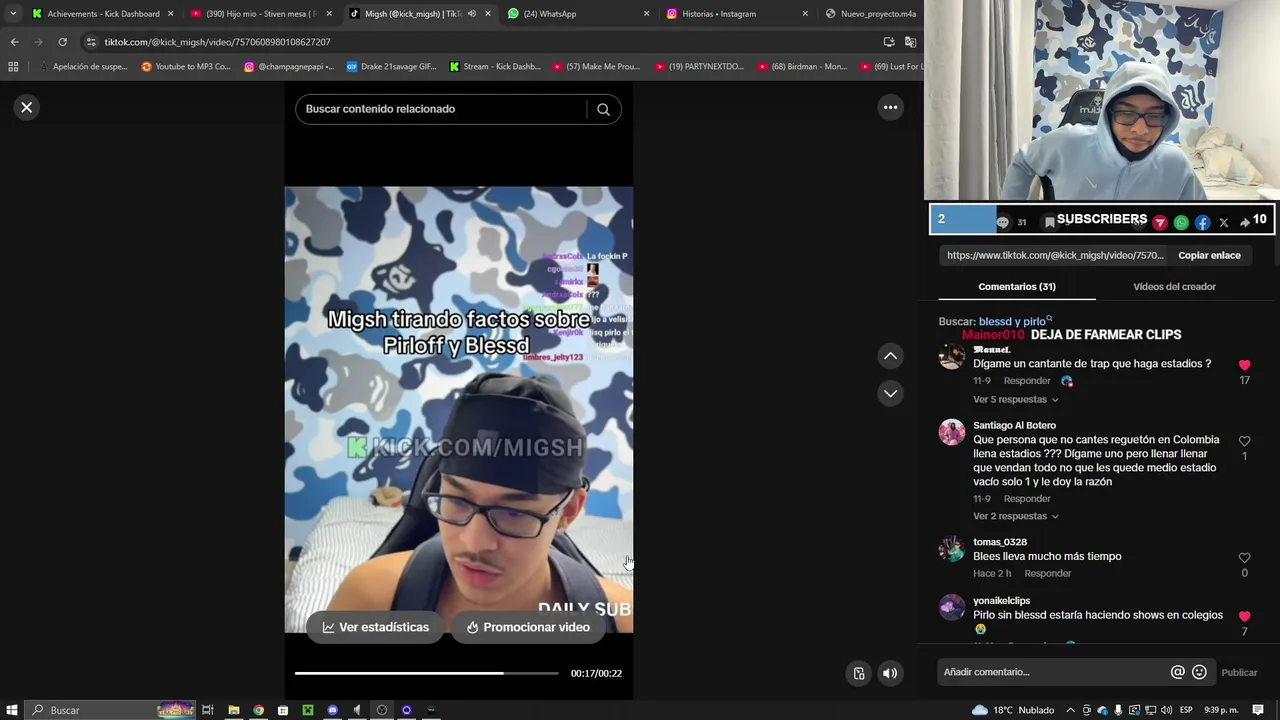1280x720 pixels.
Task: Close the TikTok video viewer
Action: click(x=27, y=107)
